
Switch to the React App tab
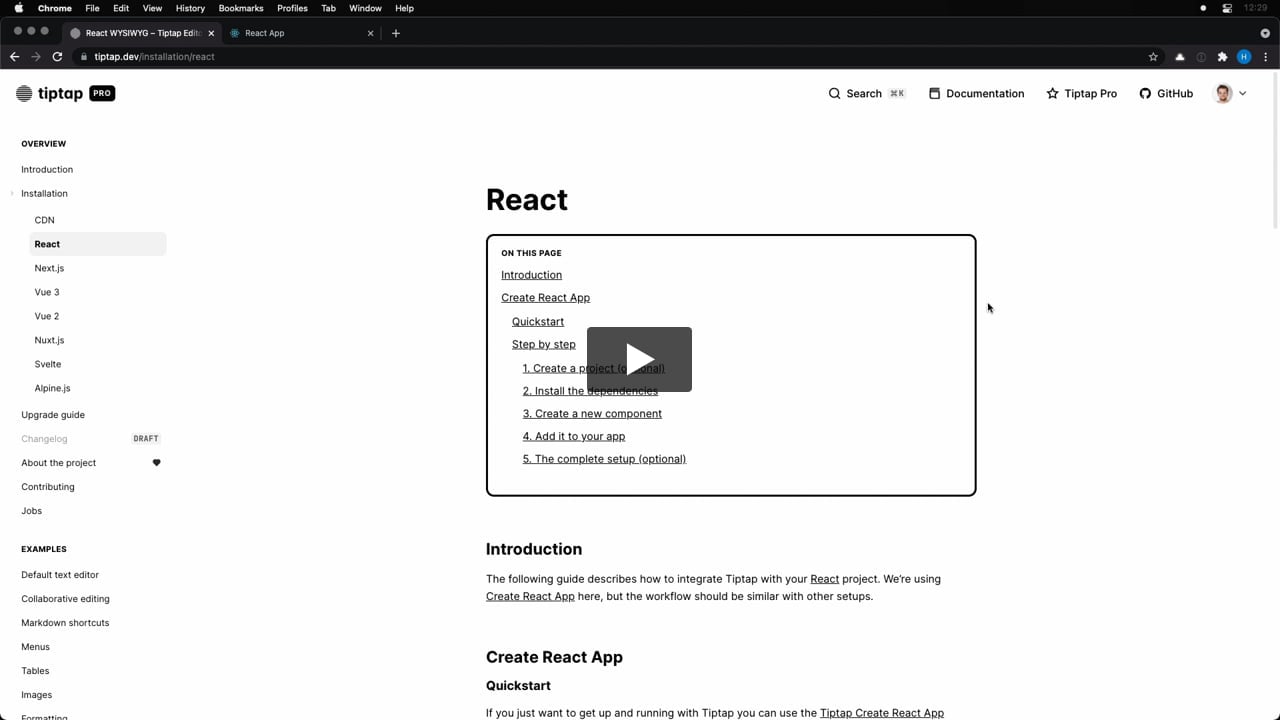(x=300, y=33)
